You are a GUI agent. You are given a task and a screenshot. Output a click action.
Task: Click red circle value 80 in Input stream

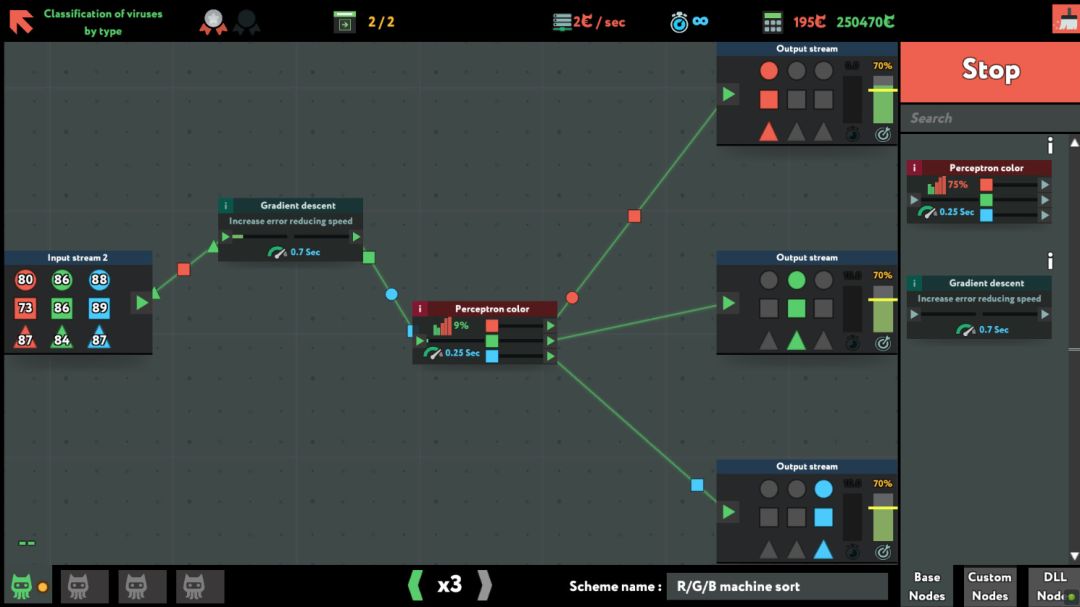pos(25,280)
